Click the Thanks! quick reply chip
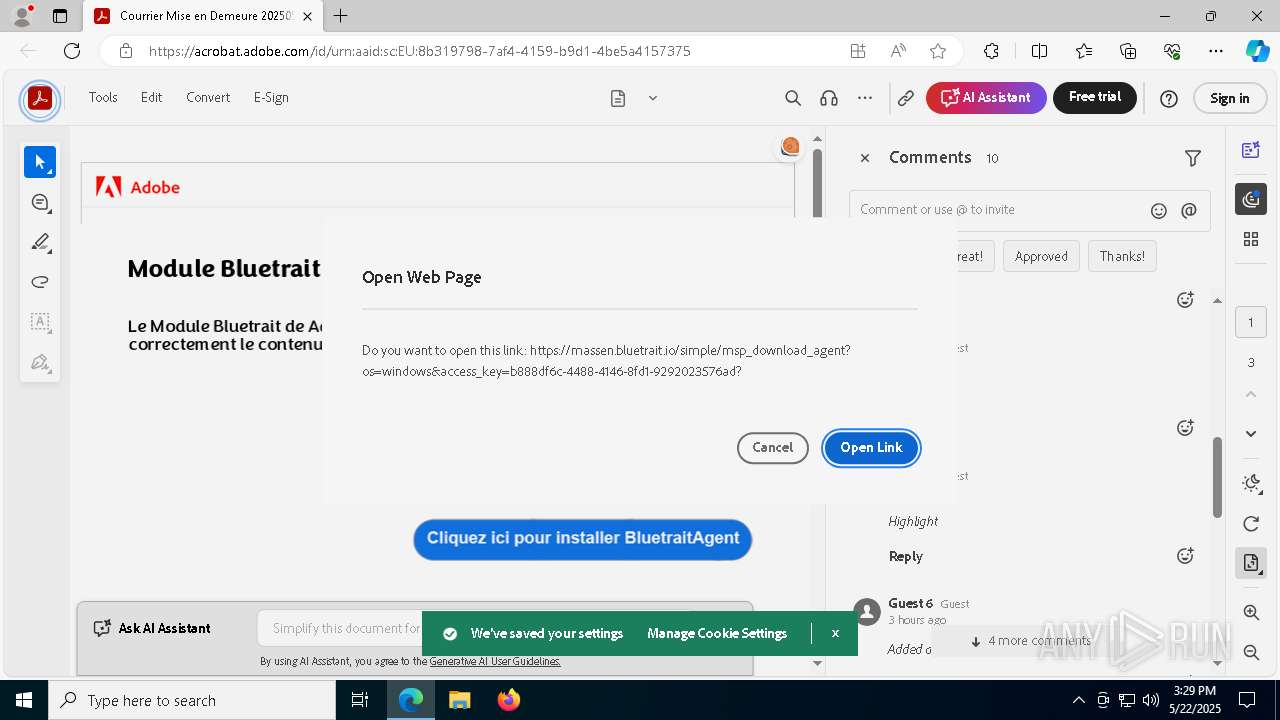Screen dimensions: 1280x720 [x=1122, y=256]
